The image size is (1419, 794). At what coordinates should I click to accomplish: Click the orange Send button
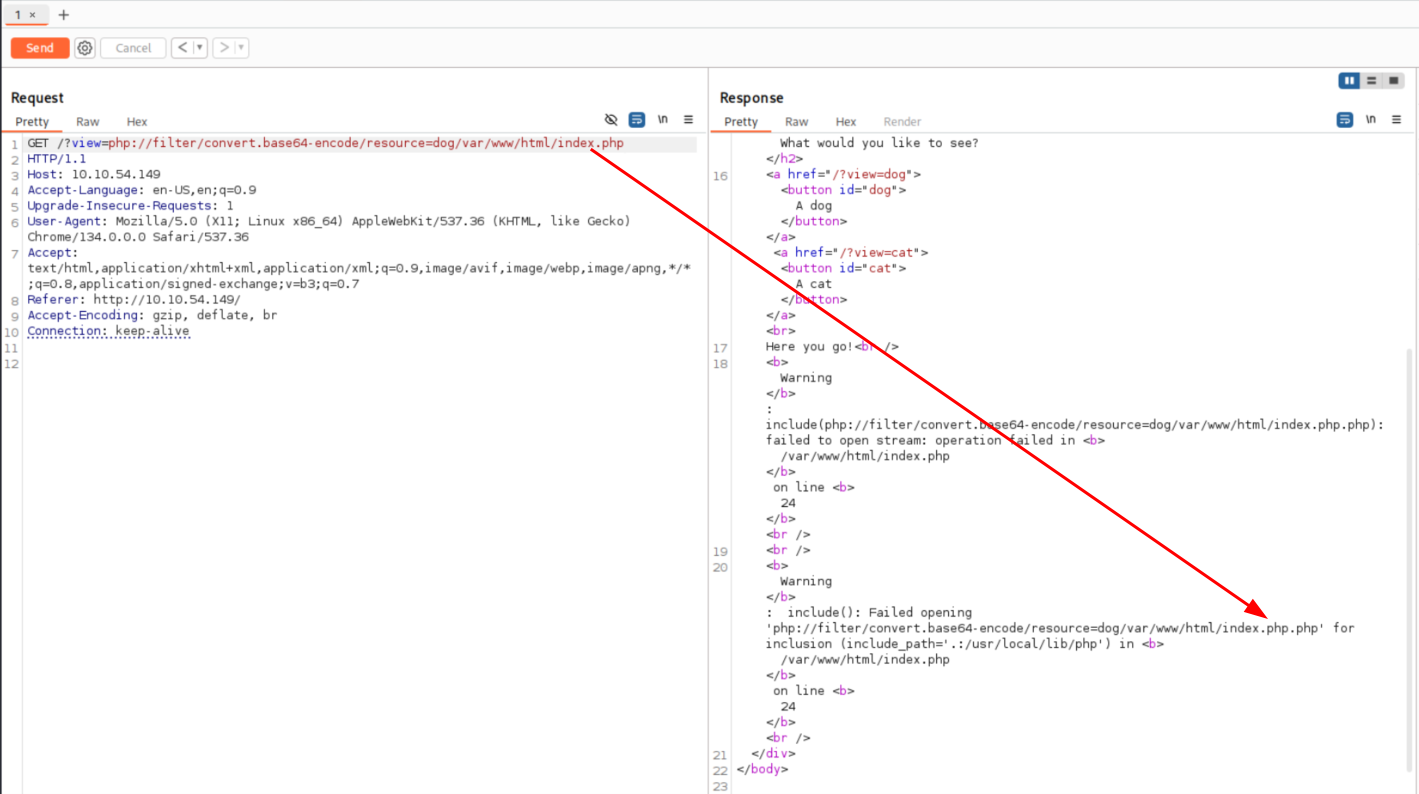pyautogui.click(x=40, y=48)
